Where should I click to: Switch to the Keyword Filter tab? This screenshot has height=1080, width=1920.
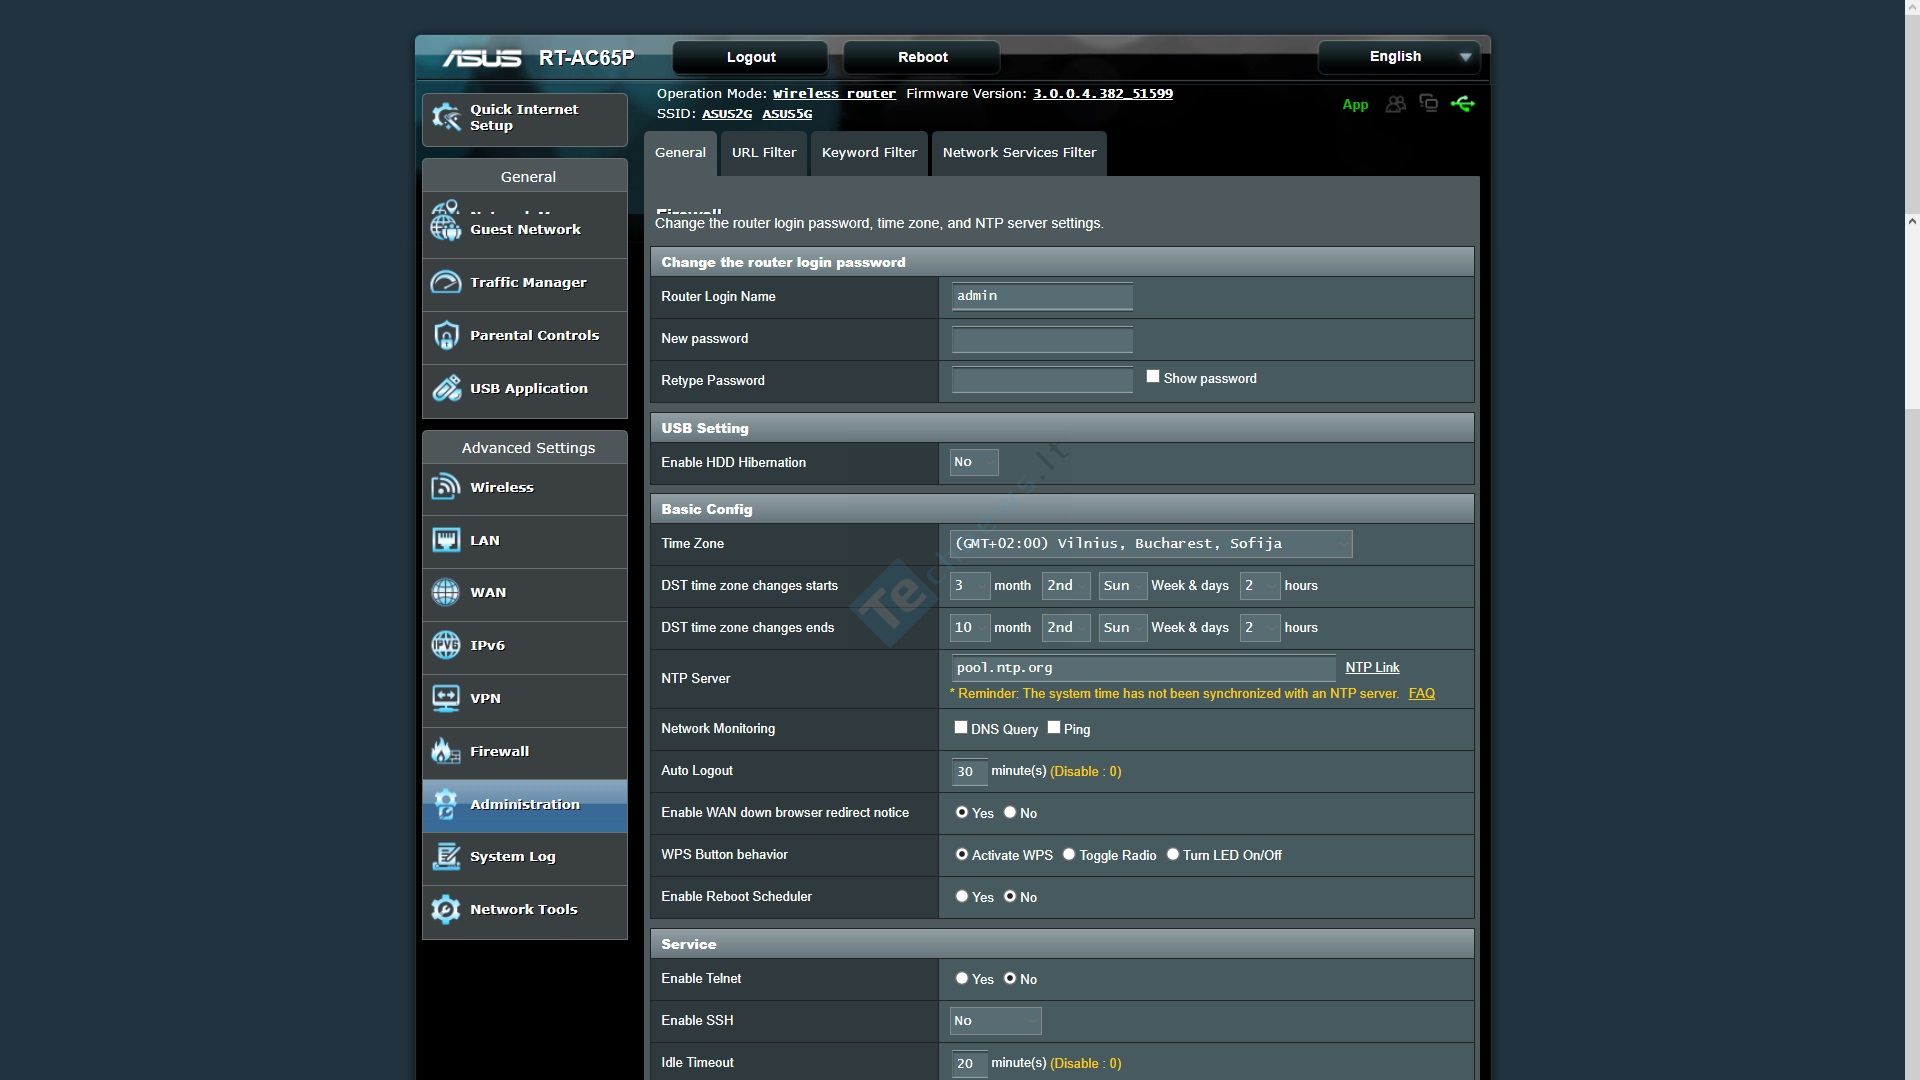coord(869,153)
